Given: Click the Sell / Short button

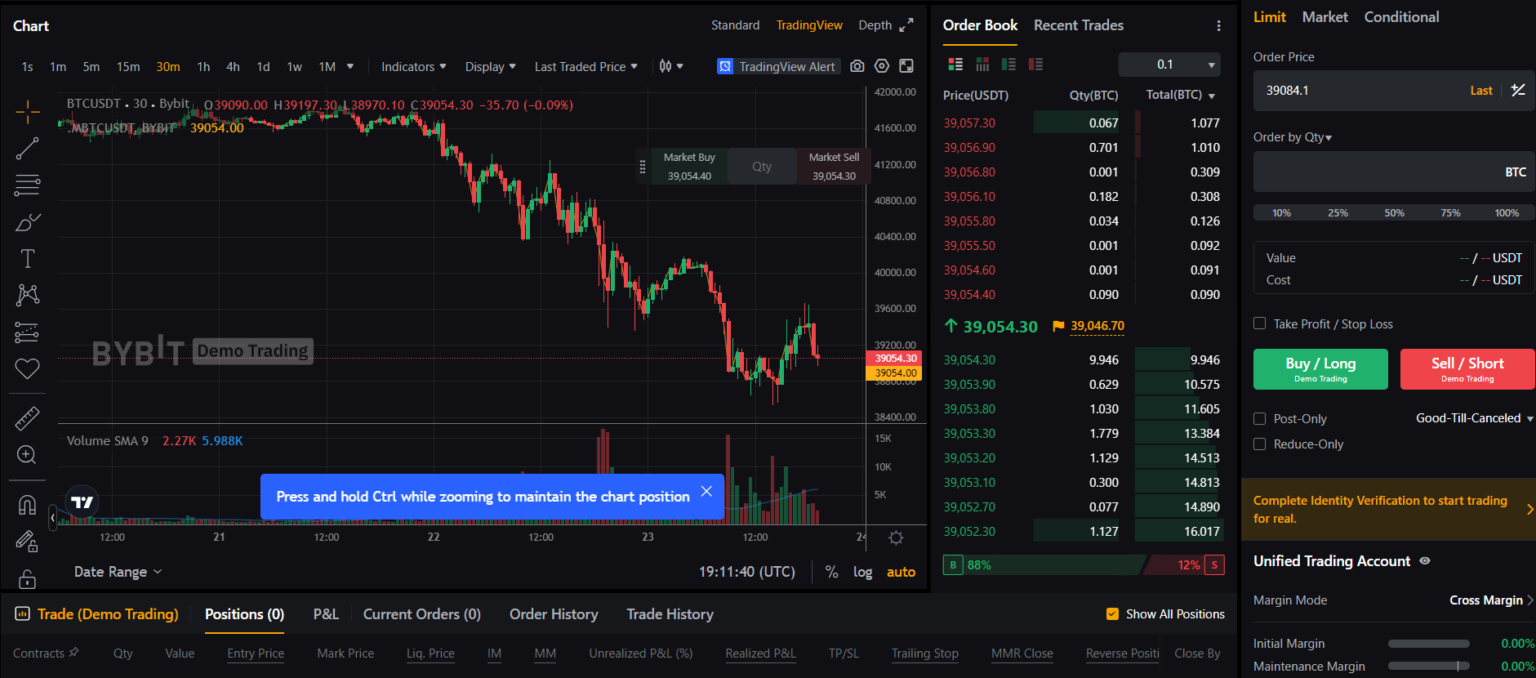Looking at the screenshot, I should point(1467,368).
